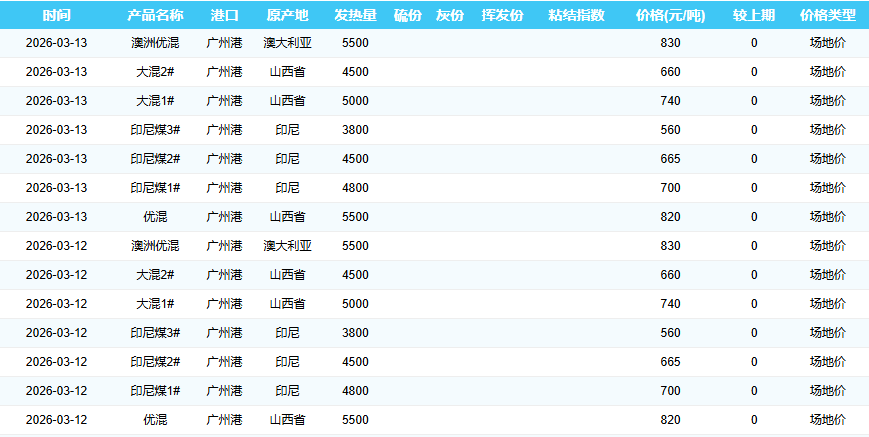This screenshot has height=437, width=869.
Task: Select the 2026-03-12 date of 印尼煤1# row
Action: 57,391
